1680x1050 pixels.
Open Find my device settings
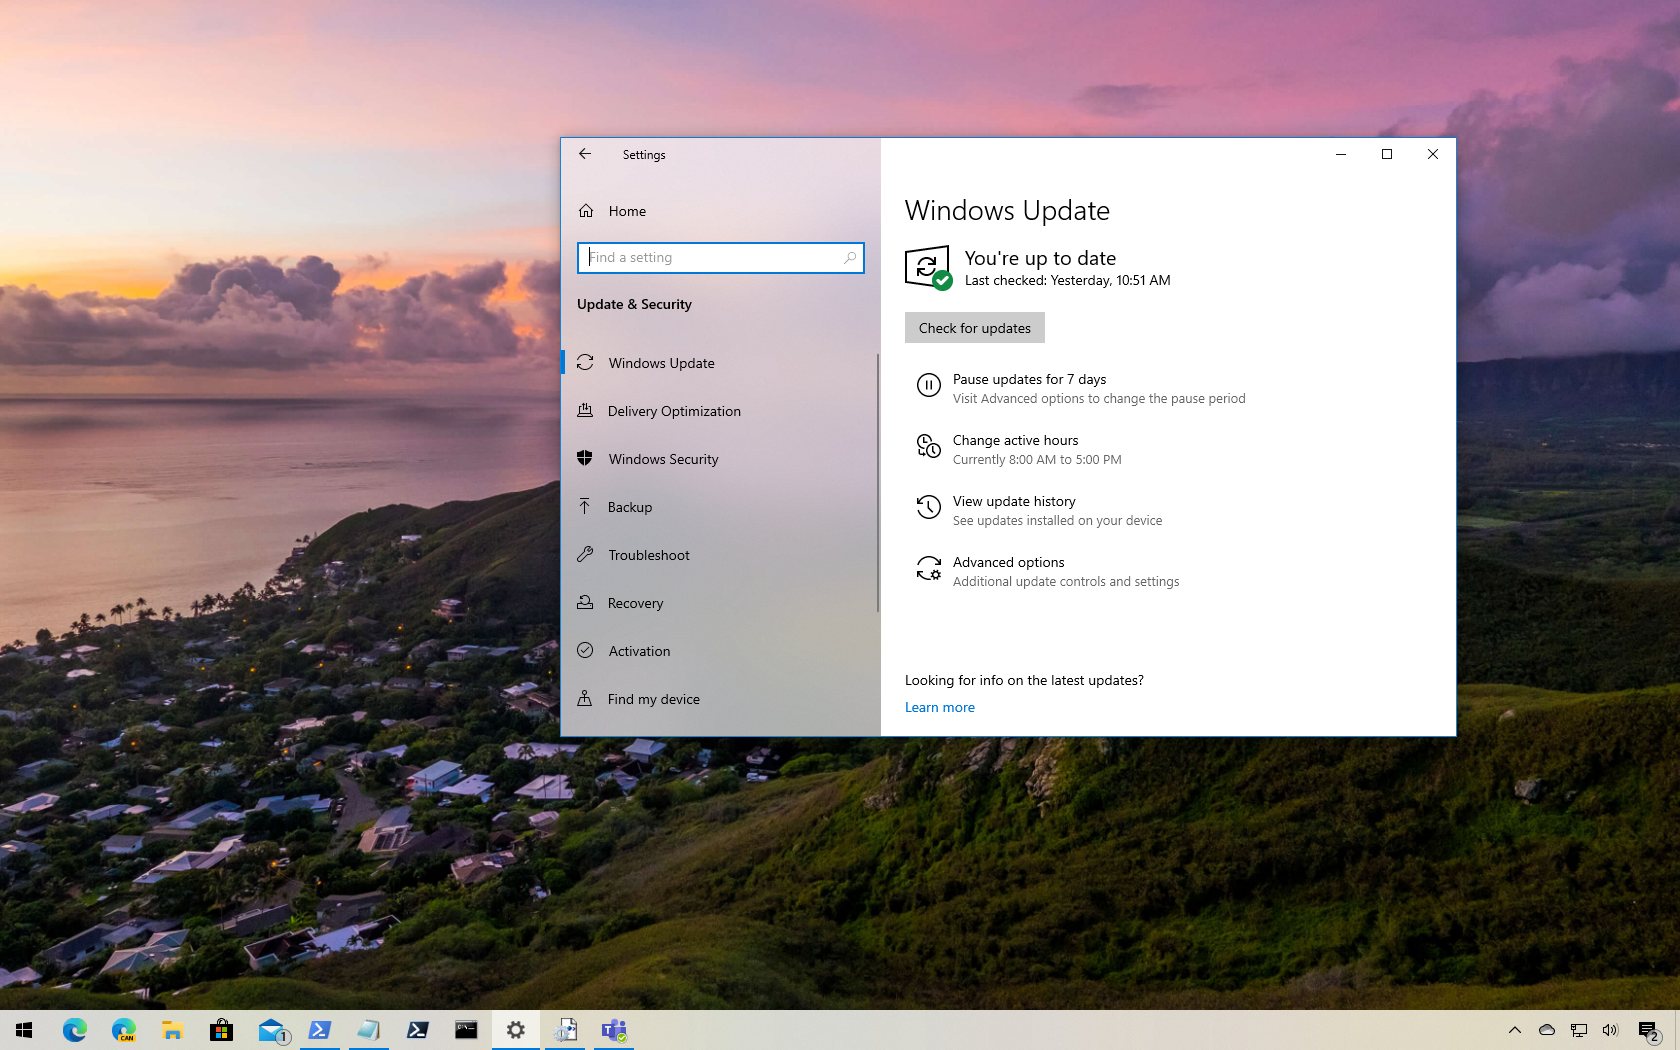pos(653,699)
